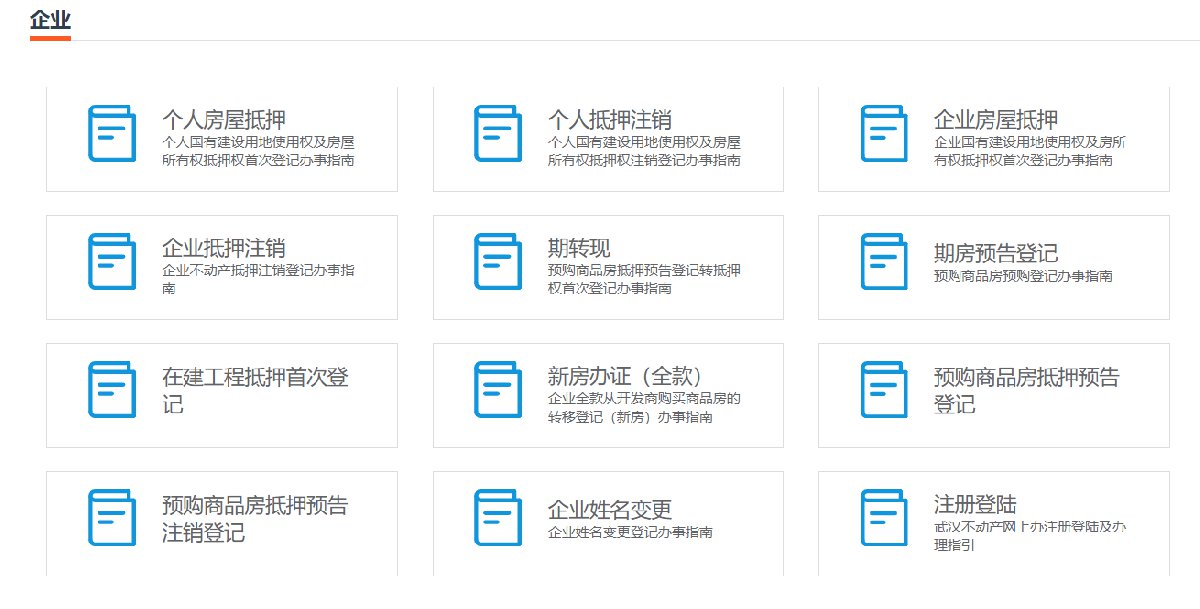Screen dimensions: 1200x609
Task: Open the 个人抵押注销 guide title
Action: click(609, 120)
